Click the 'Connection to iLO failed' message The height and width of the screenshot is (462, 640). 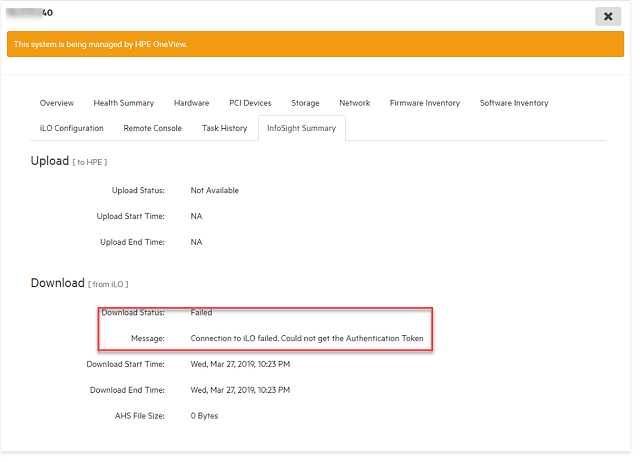tap(307, 338)
